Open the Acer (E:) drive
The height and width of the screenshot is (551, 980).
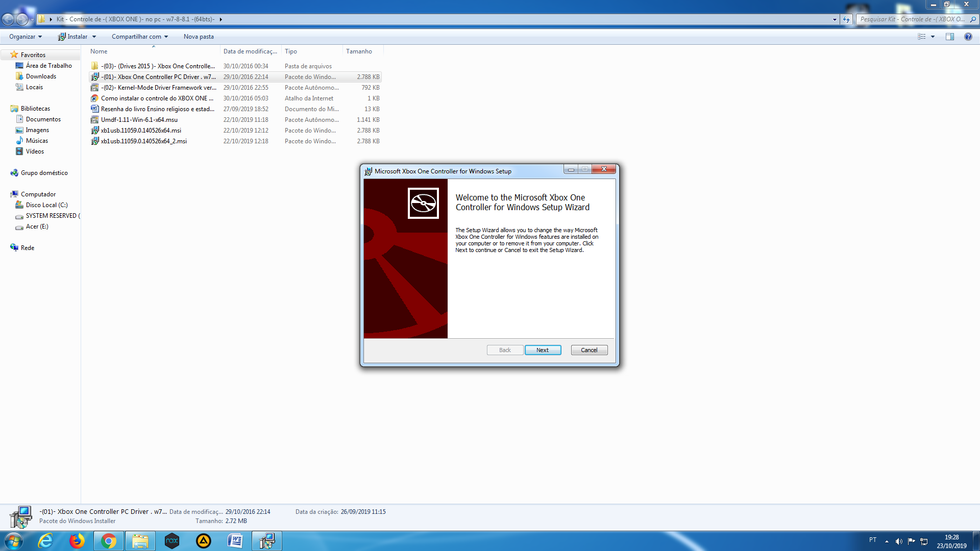click(36, 226)
